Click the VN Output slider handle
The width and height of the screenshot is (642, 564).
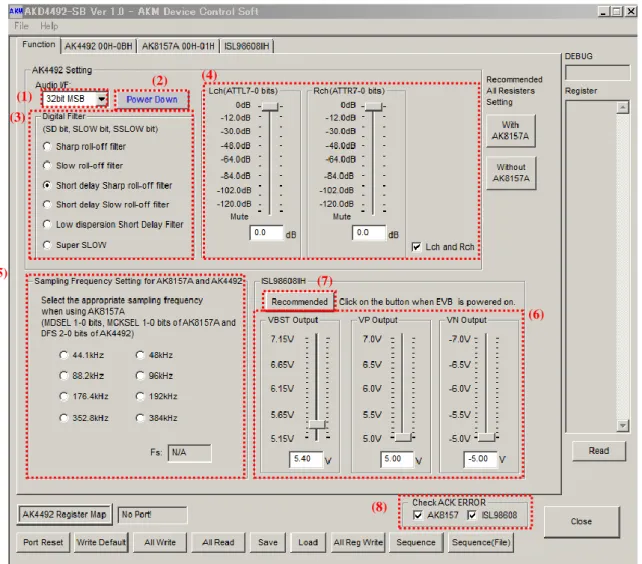pos(487,437)
